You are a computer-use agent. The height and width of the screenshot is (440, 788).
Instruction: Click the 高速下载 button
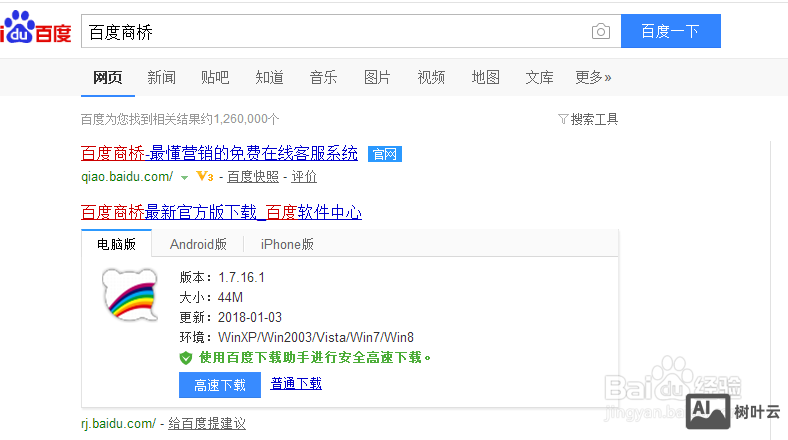click(220, 385)
